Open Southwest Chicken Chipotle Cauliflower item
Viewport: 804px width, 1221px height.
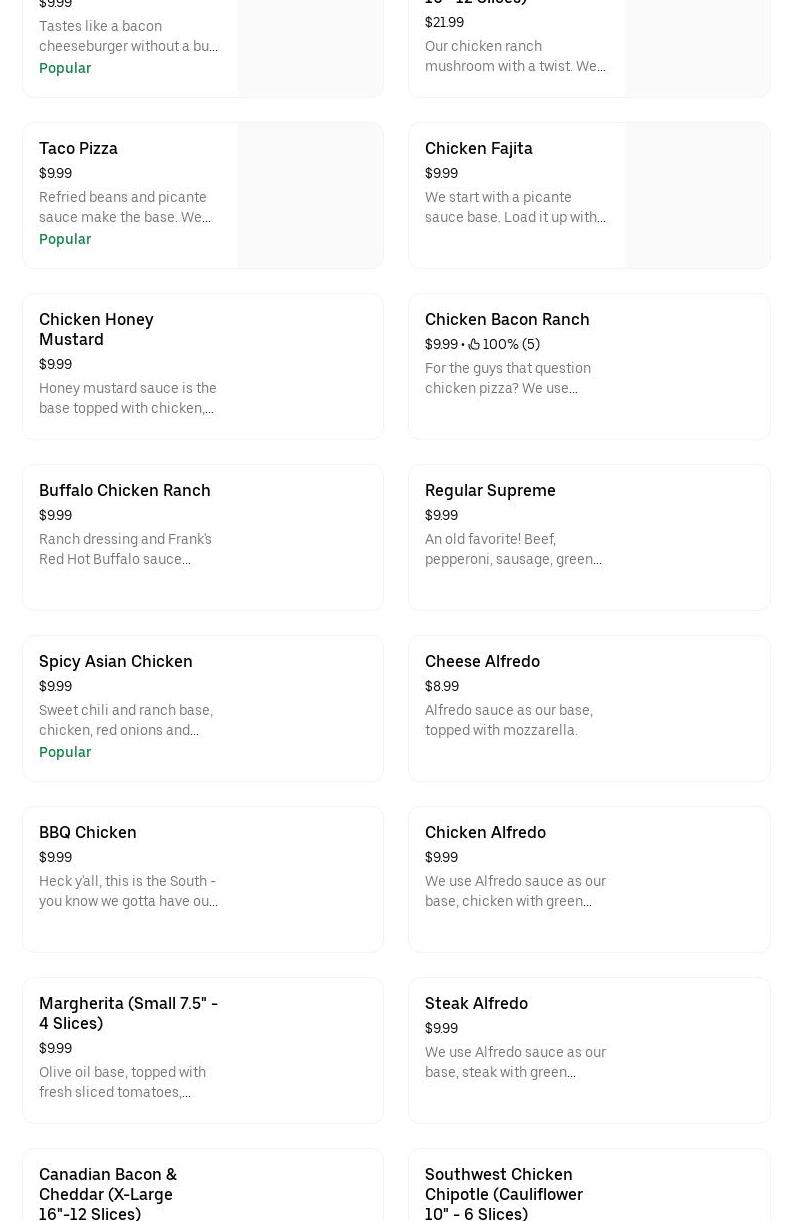[x=589, y=1185]
